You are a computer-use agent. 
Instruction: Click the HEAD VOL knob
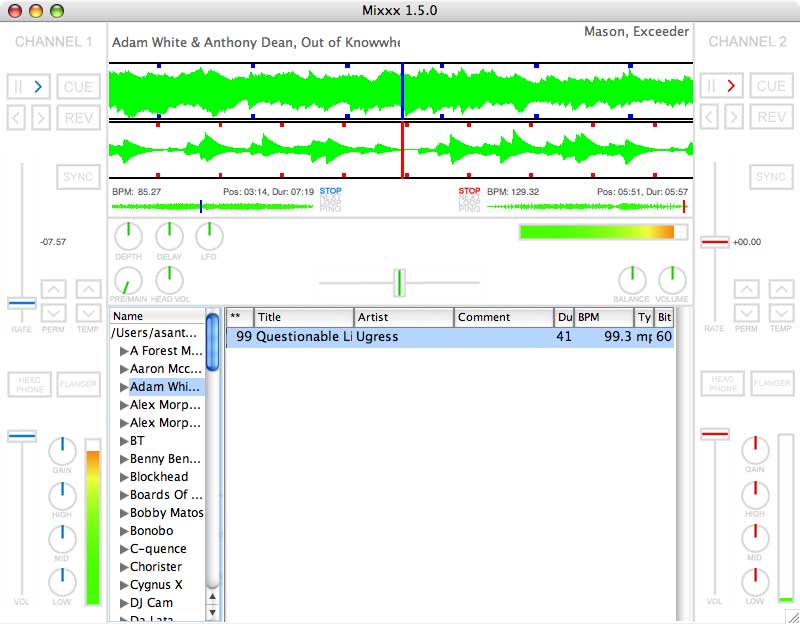point(169,281)
